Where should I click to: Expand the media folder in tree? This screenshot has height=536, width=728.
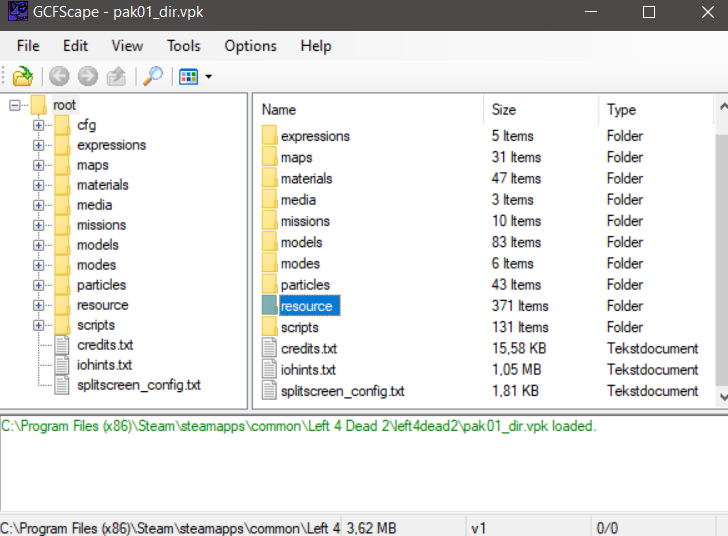pyautogui.click(x=39, y=205)
